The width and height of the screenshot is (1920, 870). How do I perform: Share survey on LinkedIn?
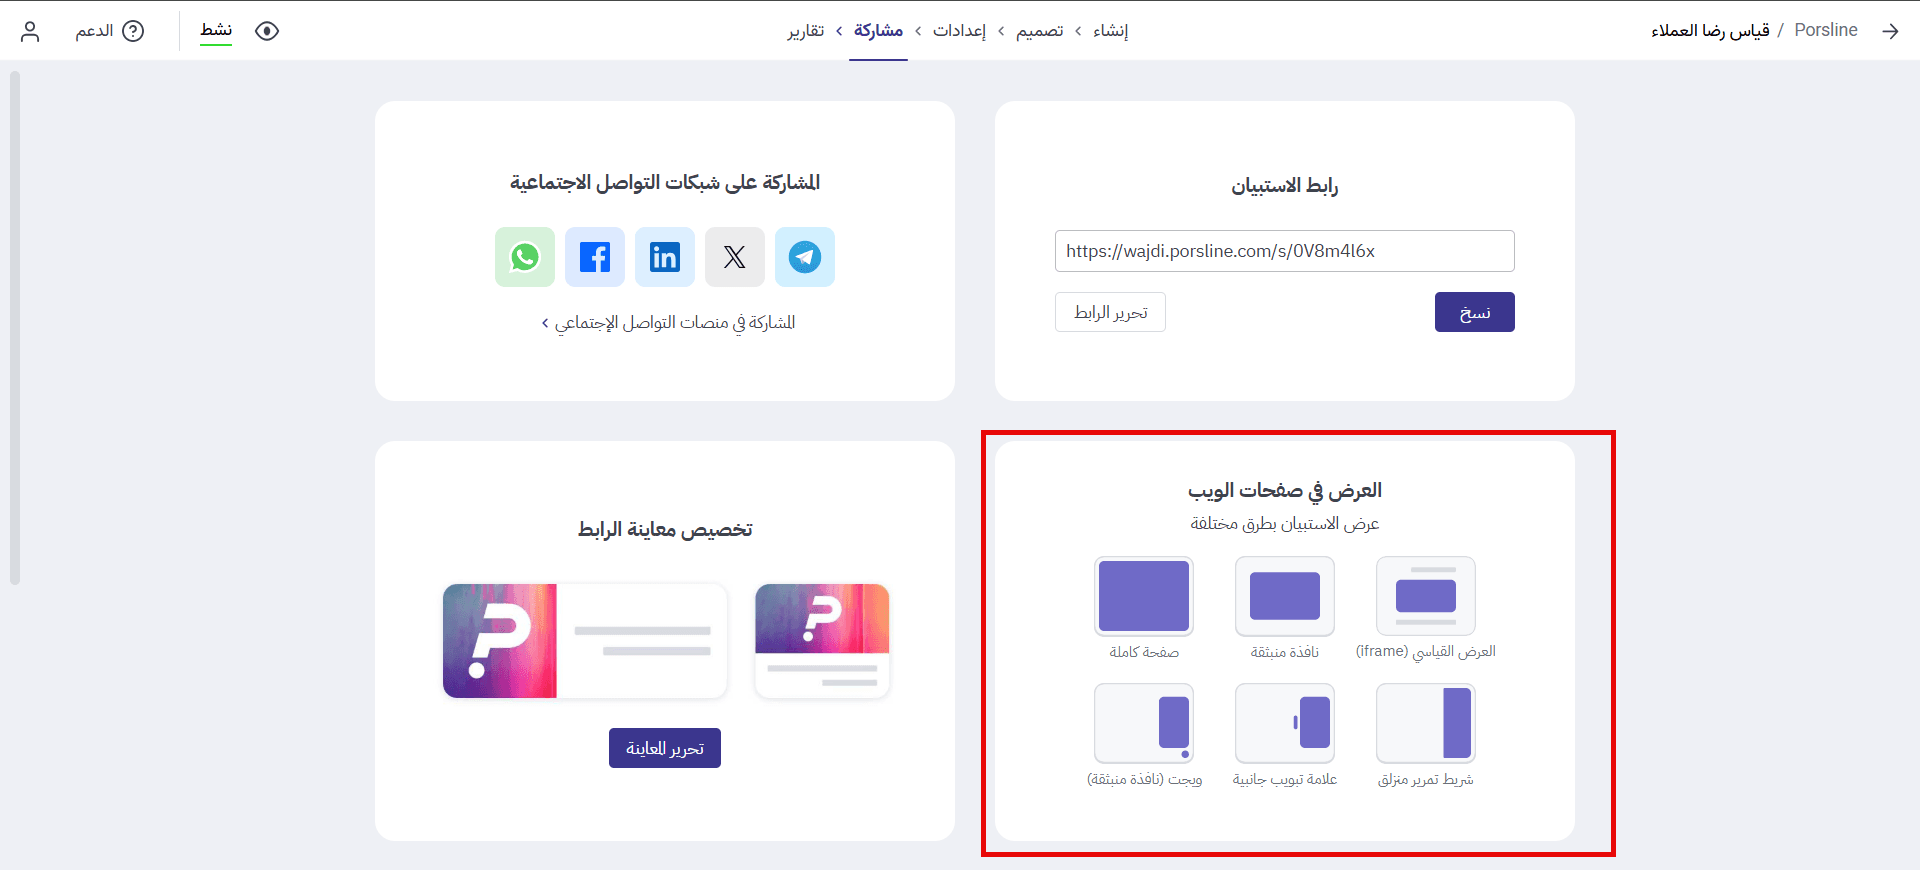point(665,257)
